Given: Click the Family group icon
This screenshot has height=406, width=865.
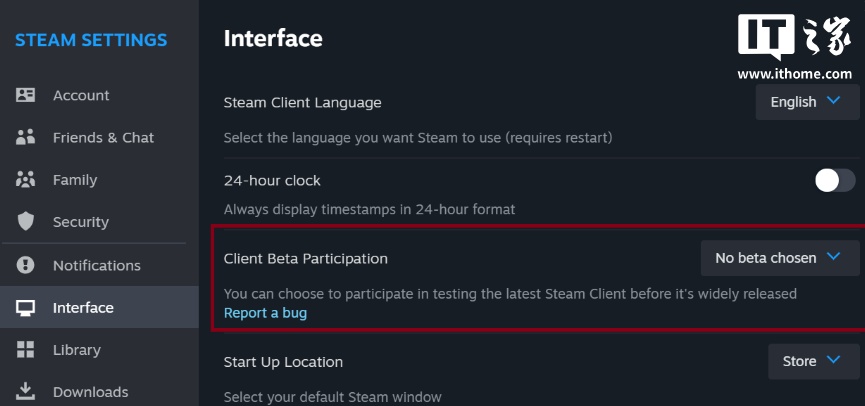Looking at the screenshot, I should (26, 180).
